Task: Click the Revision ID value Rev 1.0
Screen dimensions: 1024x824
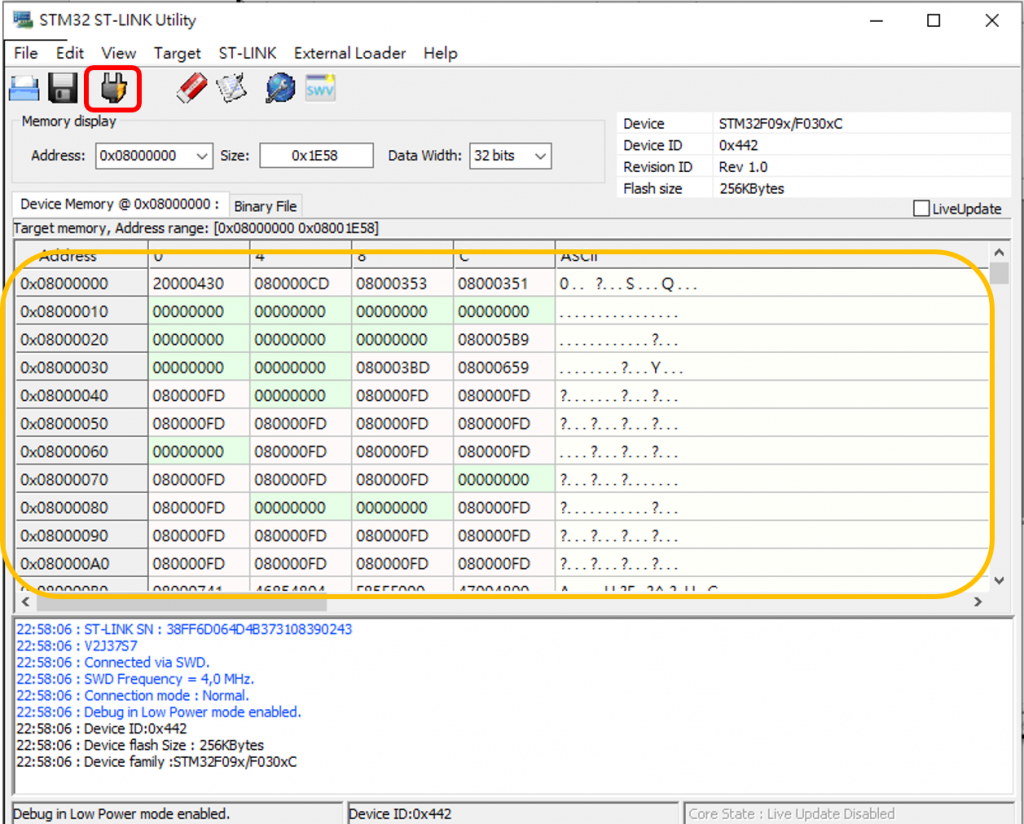Action: [743, 167]
